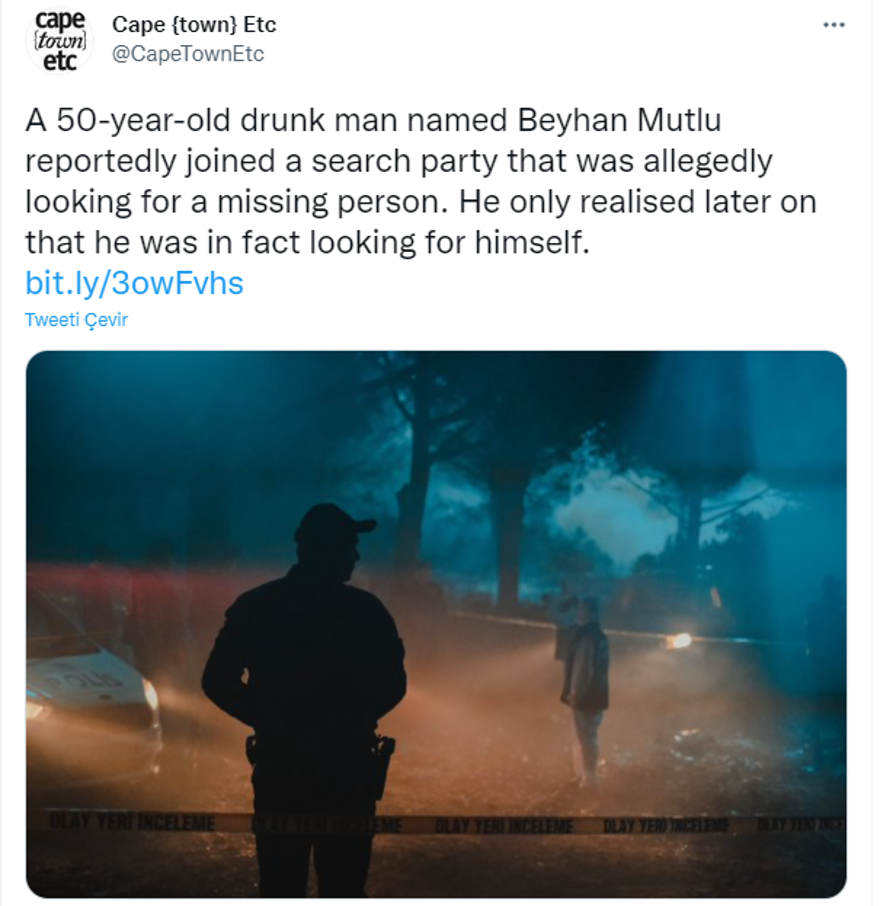The height and width of the screenshot is (906, 880).
Task: Click the police officer silhouette in photo
Action: (x=305, y=690)
